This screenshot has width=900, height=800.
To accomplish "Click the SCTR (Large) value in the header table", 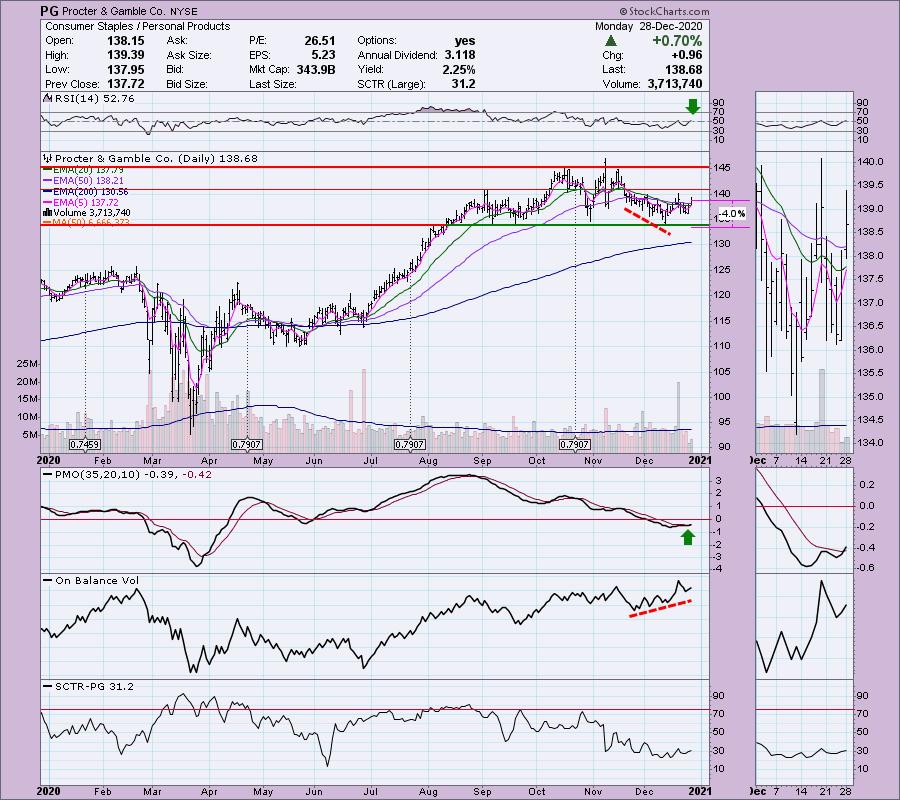I will pyautogui.click(x=463, y=84).
